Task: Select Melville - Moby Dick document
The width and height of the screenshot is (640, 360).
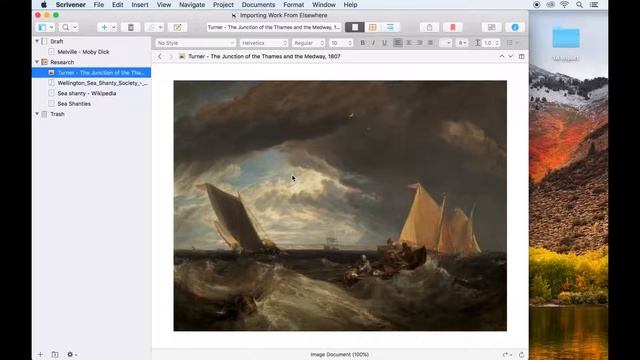Action: point(83,52)
